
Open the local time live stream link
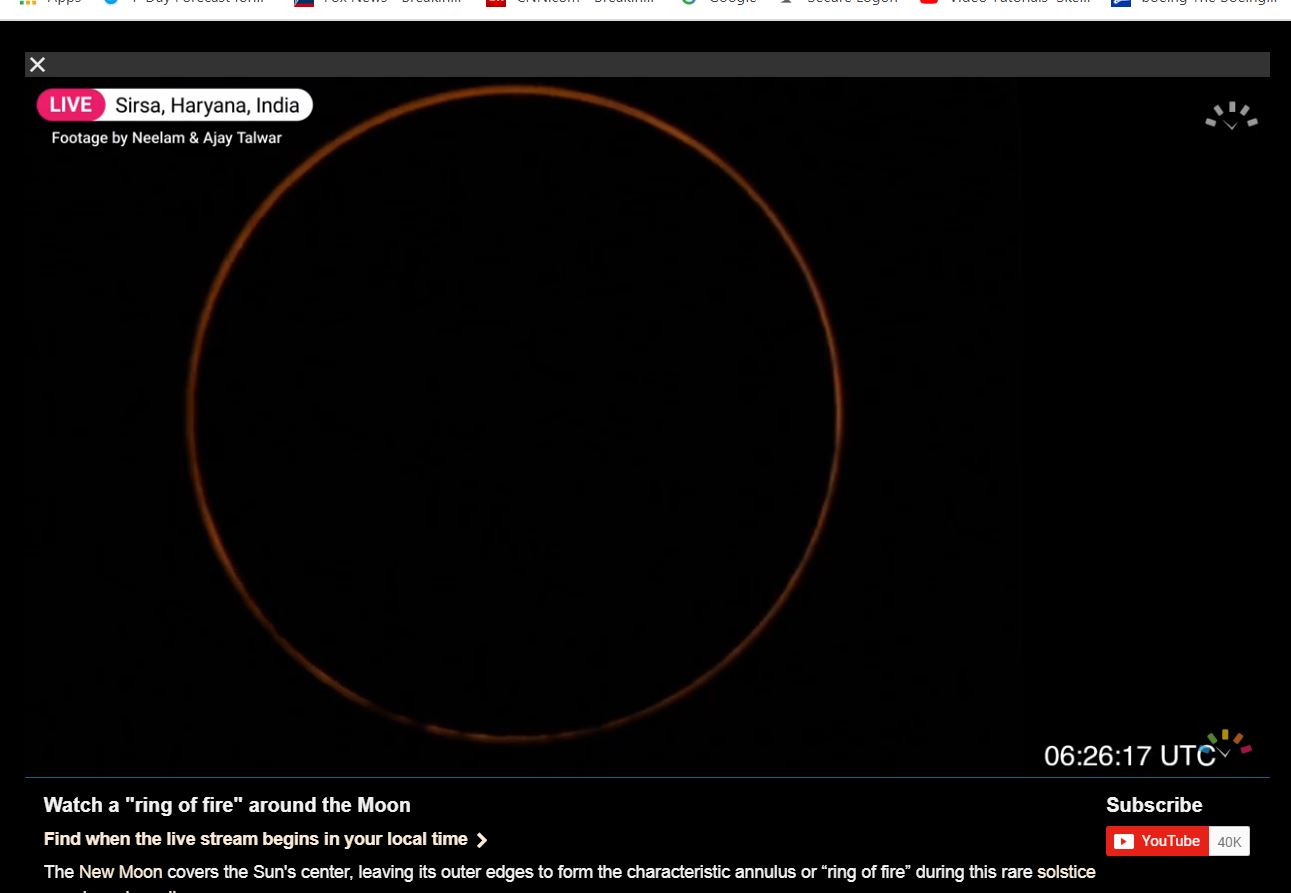click(256, 839)
